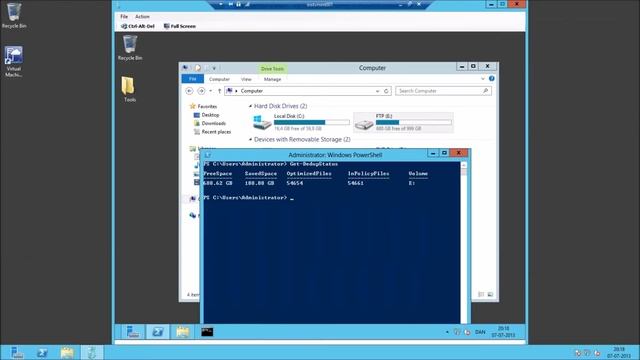Open command prompt from VM taskbar
The height and width of the screenshot is (360, 640).
click(x=207, y=332)
